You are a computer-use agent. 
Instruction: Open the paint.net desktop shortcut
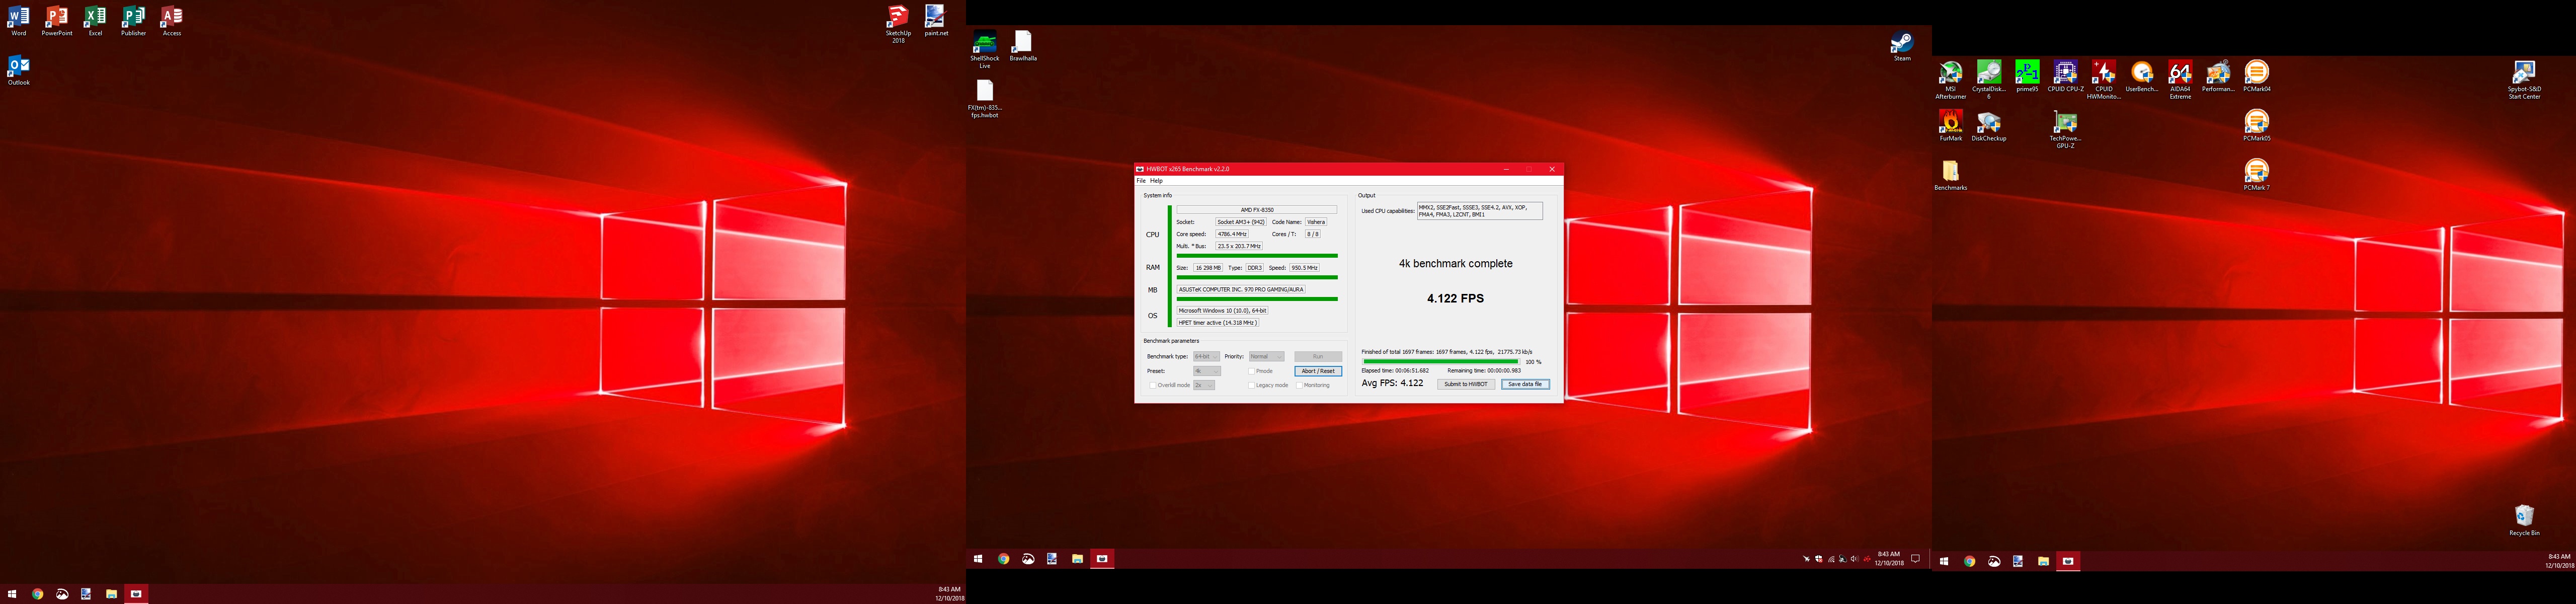pos(936,20)
